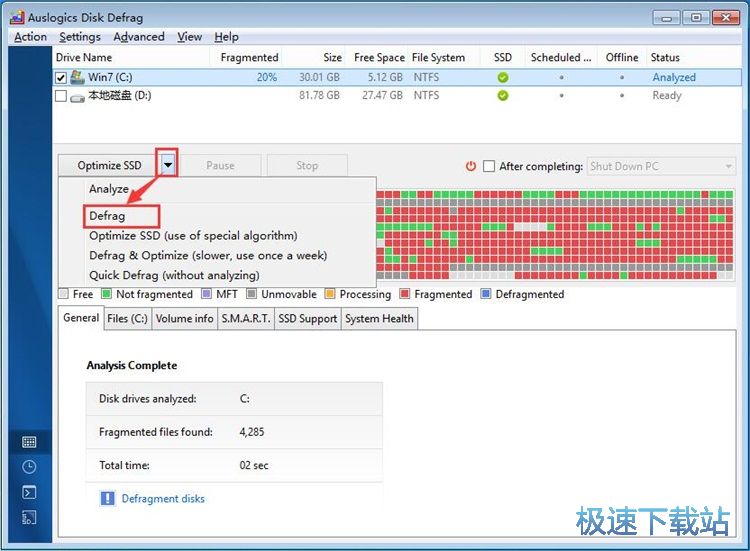Click the Offline column header

622,57
